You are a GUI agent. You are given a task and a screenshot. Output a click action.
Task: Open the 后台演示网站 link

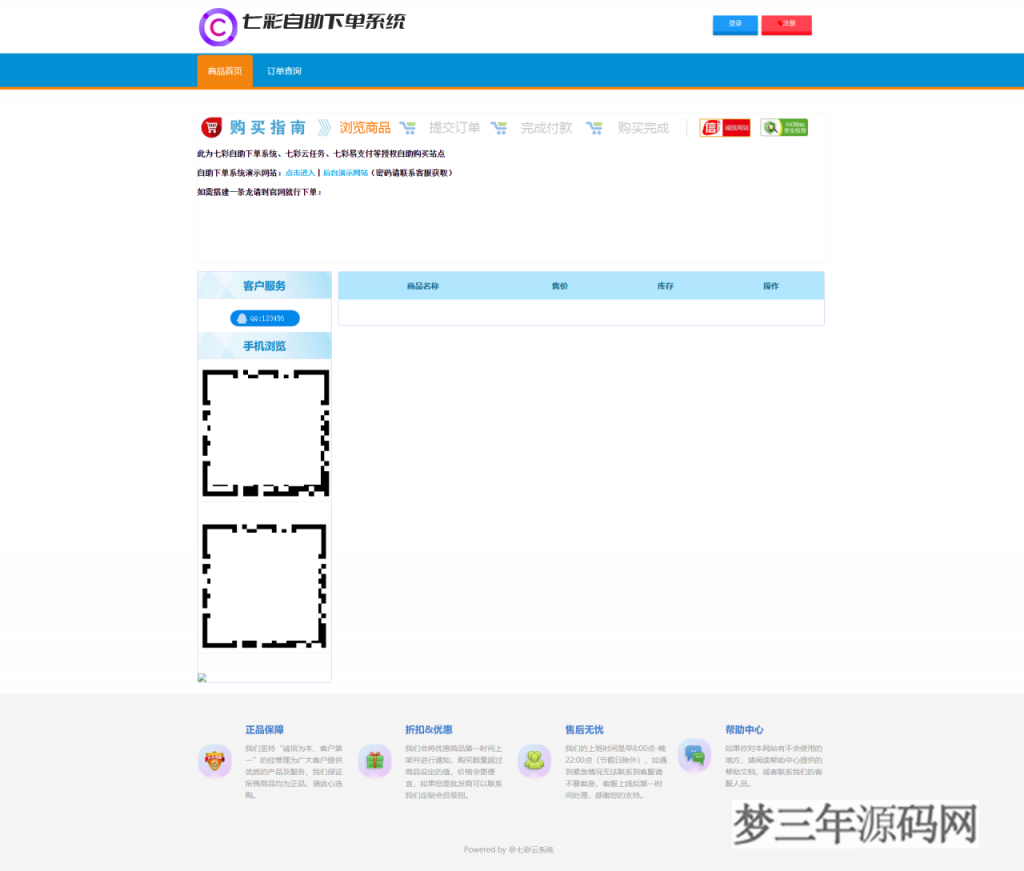click(345, 172)
